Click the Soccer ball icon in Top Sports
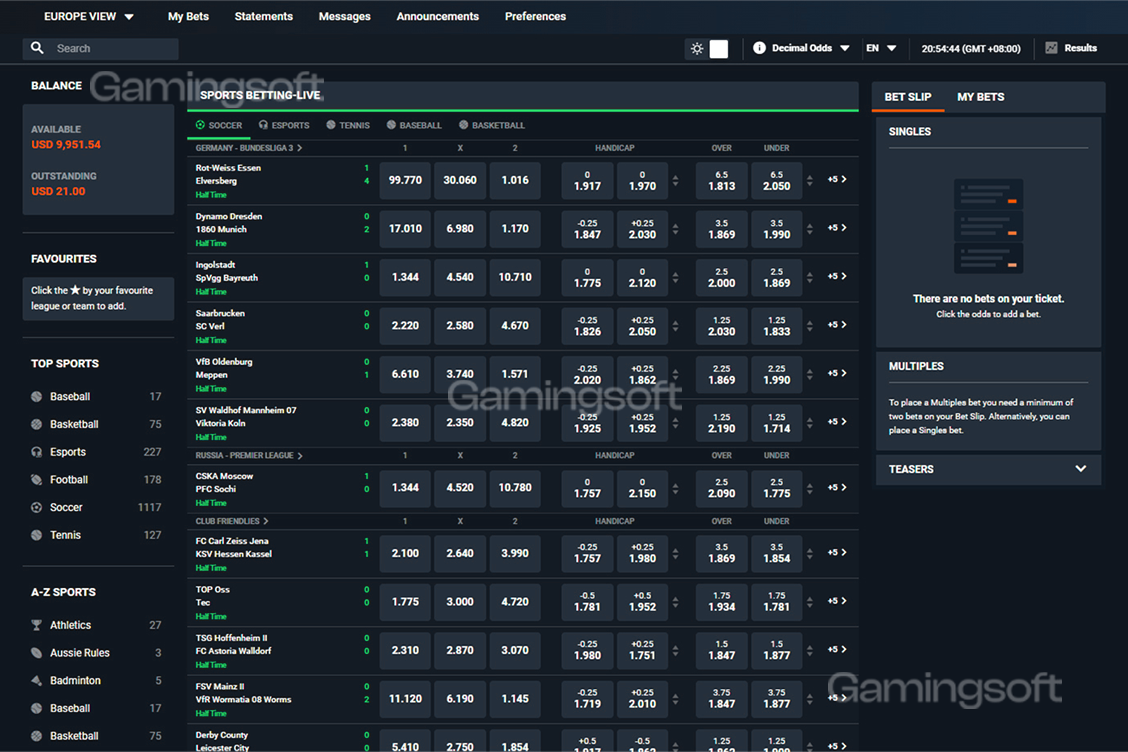 pyautogui.click(x=37, y=508)
